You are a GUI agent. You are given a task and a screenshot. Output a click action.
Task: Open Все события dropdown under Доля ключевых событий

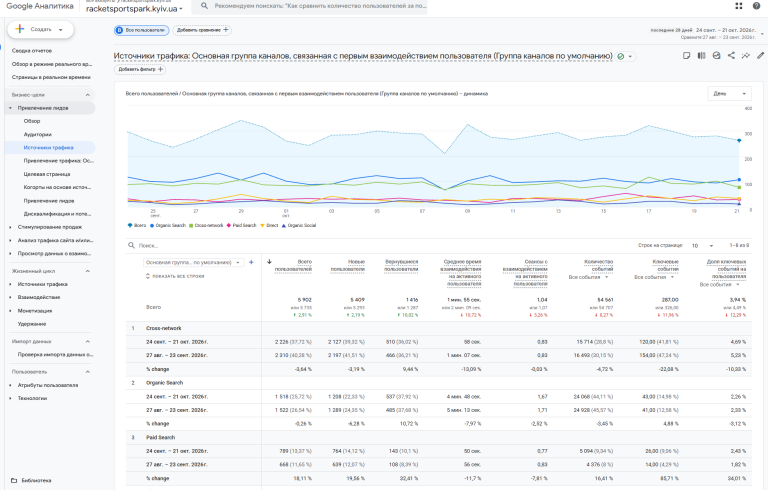pyautogui.click(x=720, y=285)
